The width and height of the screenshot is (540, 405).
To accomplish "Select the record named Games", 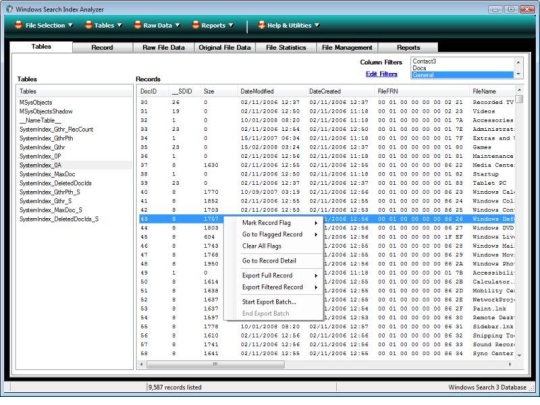I will tap(326, 147).
